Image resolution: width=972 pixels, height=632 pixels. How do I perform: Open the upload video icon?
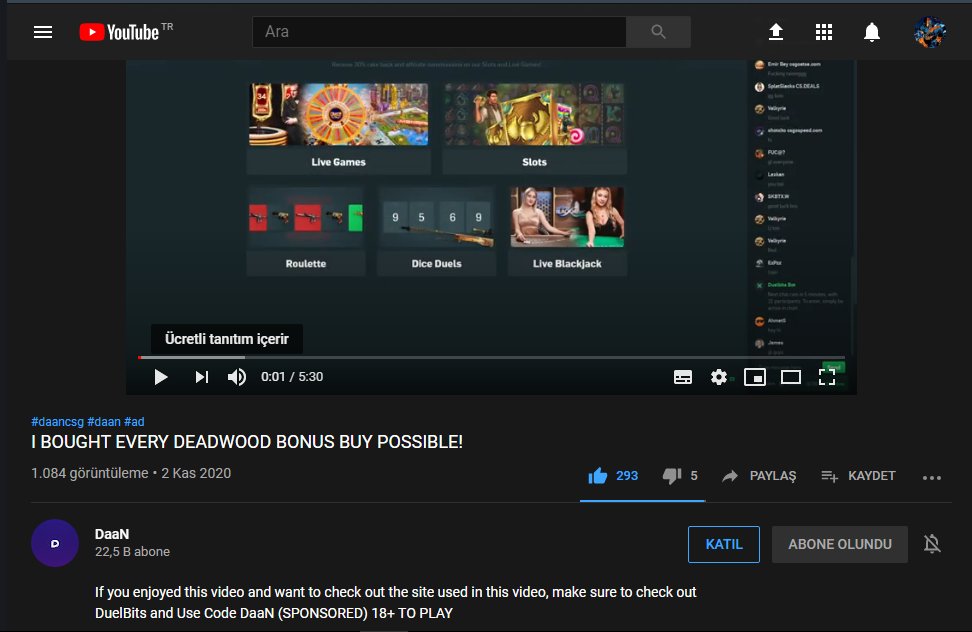(775, 32)
